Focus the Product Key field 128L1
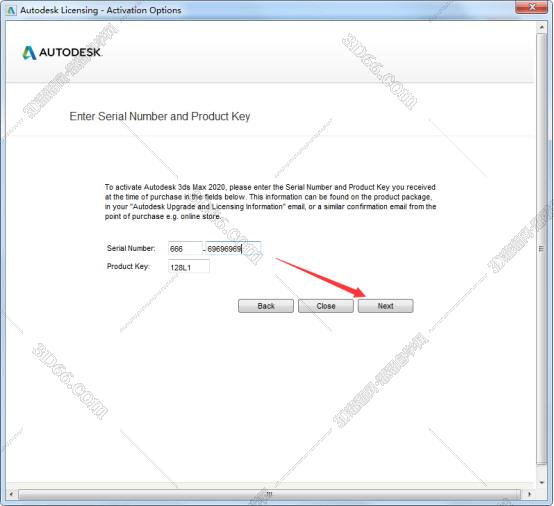Image resolution: width=554 pixels, height=506 pixels. [189, 267]
